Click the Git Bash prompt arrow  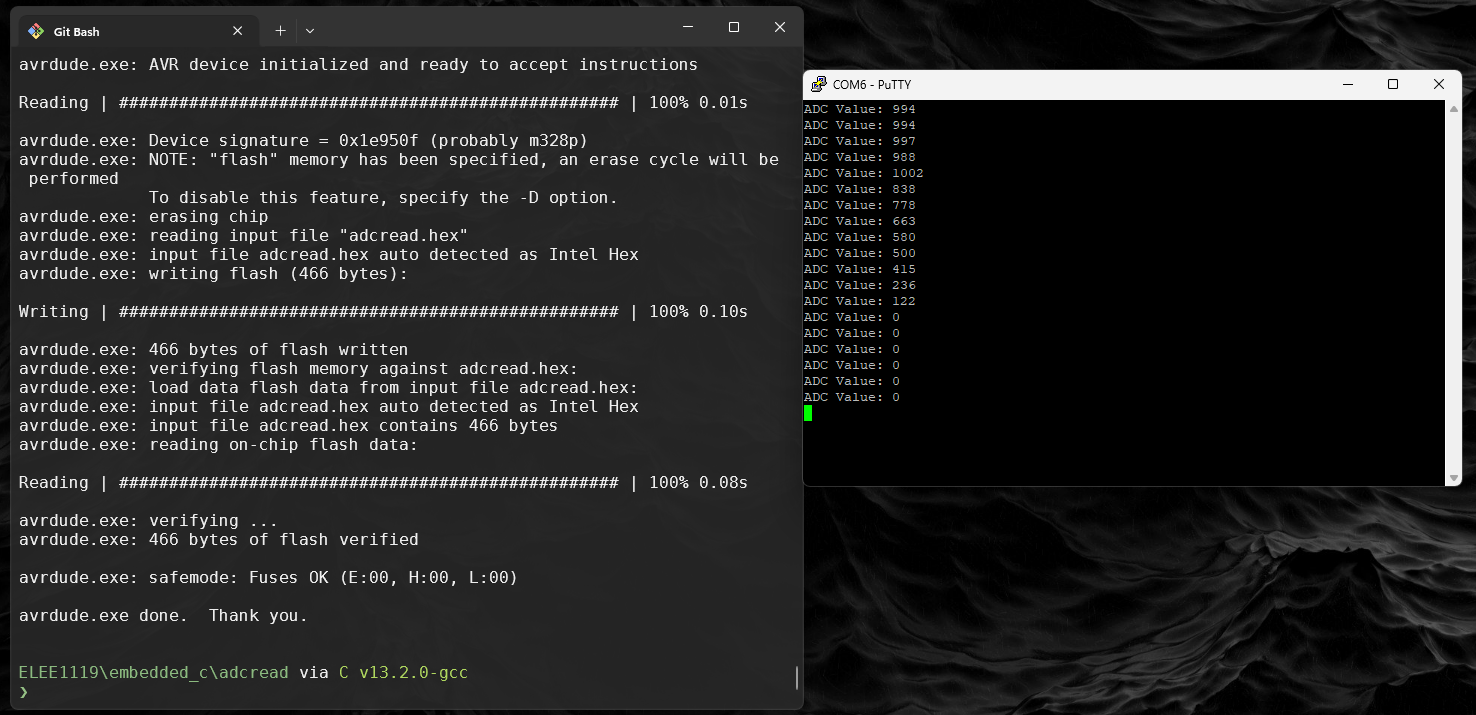pyautogui.click(x=24, y=692)
